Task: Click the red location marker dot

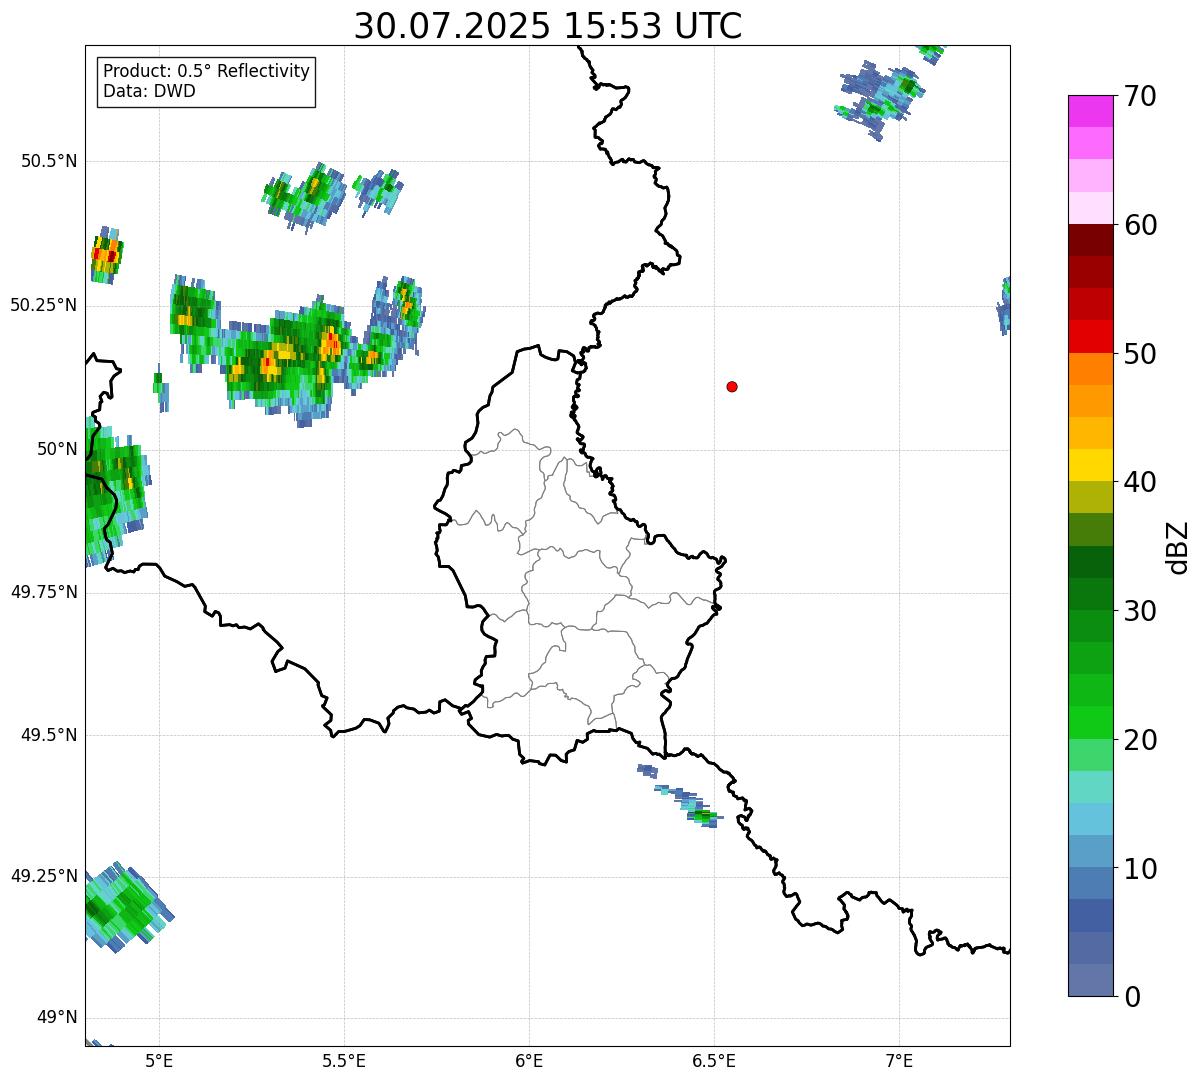Action: pyautogui.click(x=732, y=386)
